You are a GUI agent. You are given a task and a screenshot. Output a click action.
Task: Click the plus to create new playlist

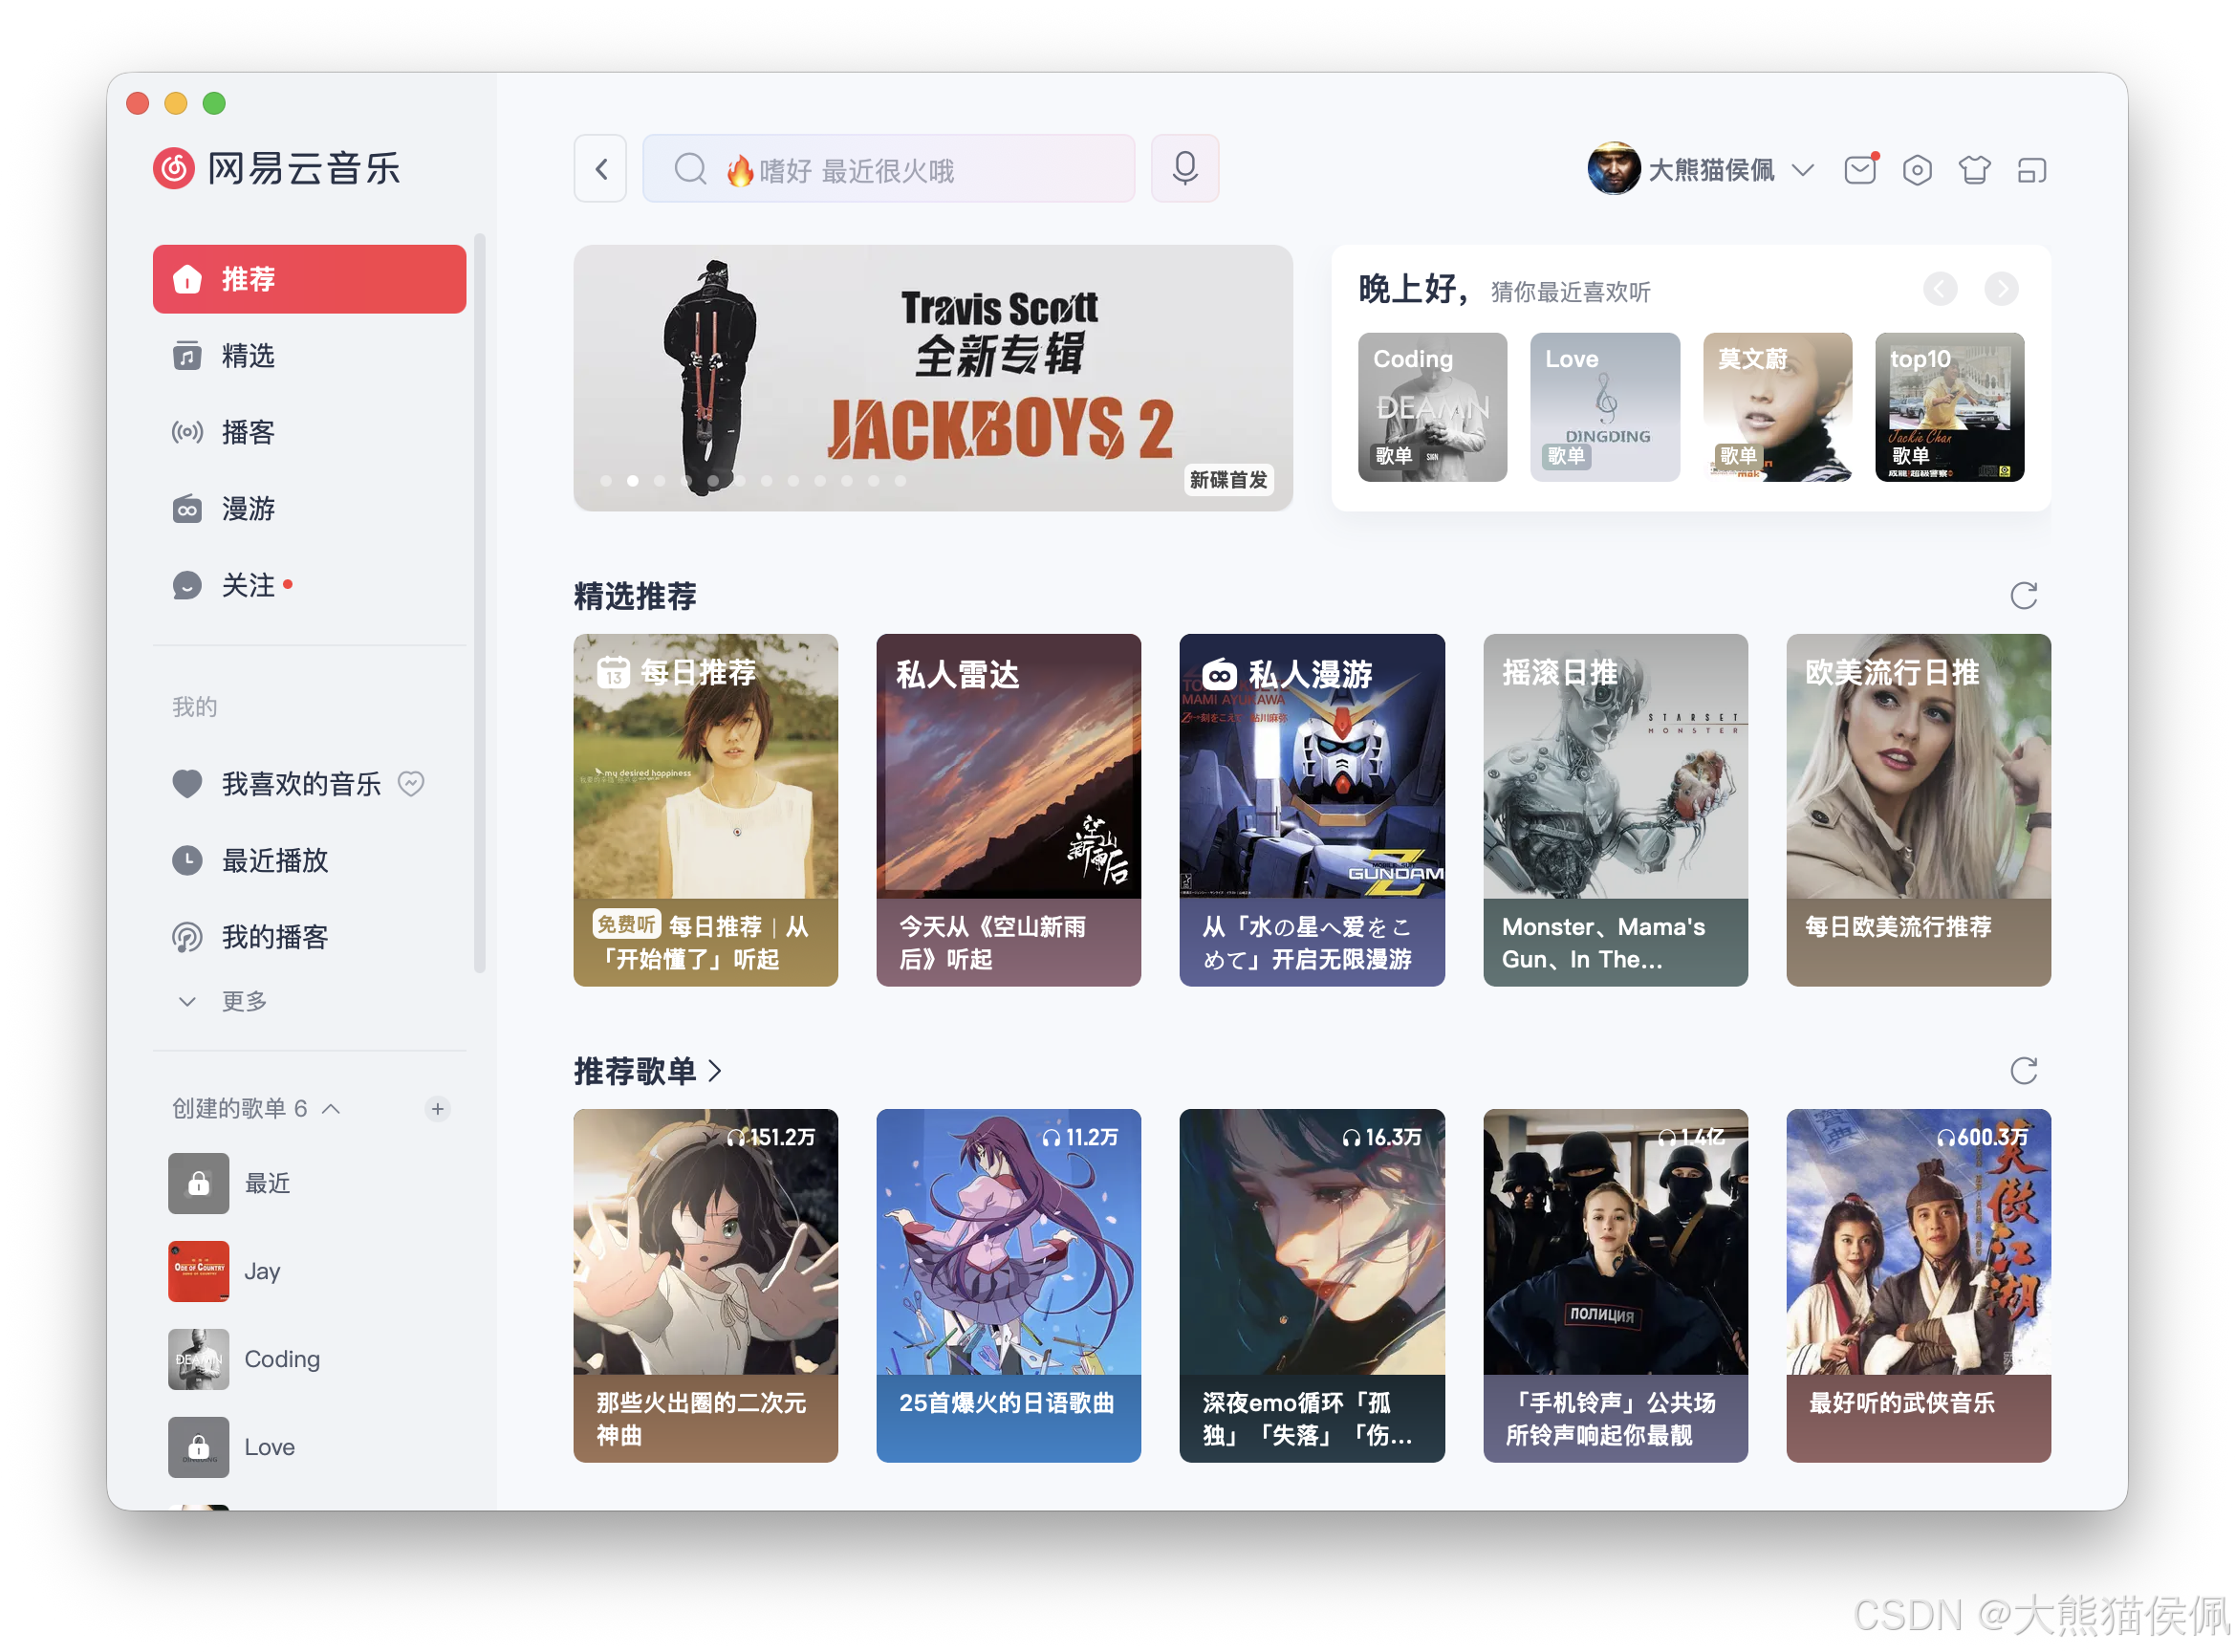pos(437,1109)
